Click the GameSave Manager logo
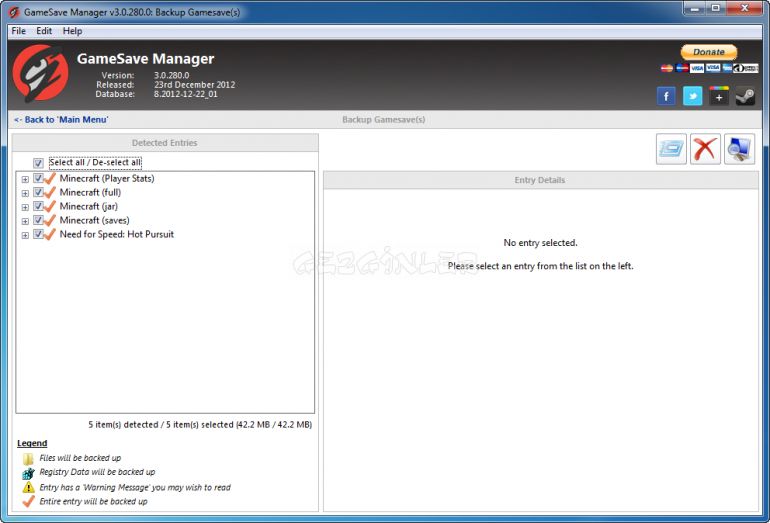 pyautogui.click(x=40, y=73)
